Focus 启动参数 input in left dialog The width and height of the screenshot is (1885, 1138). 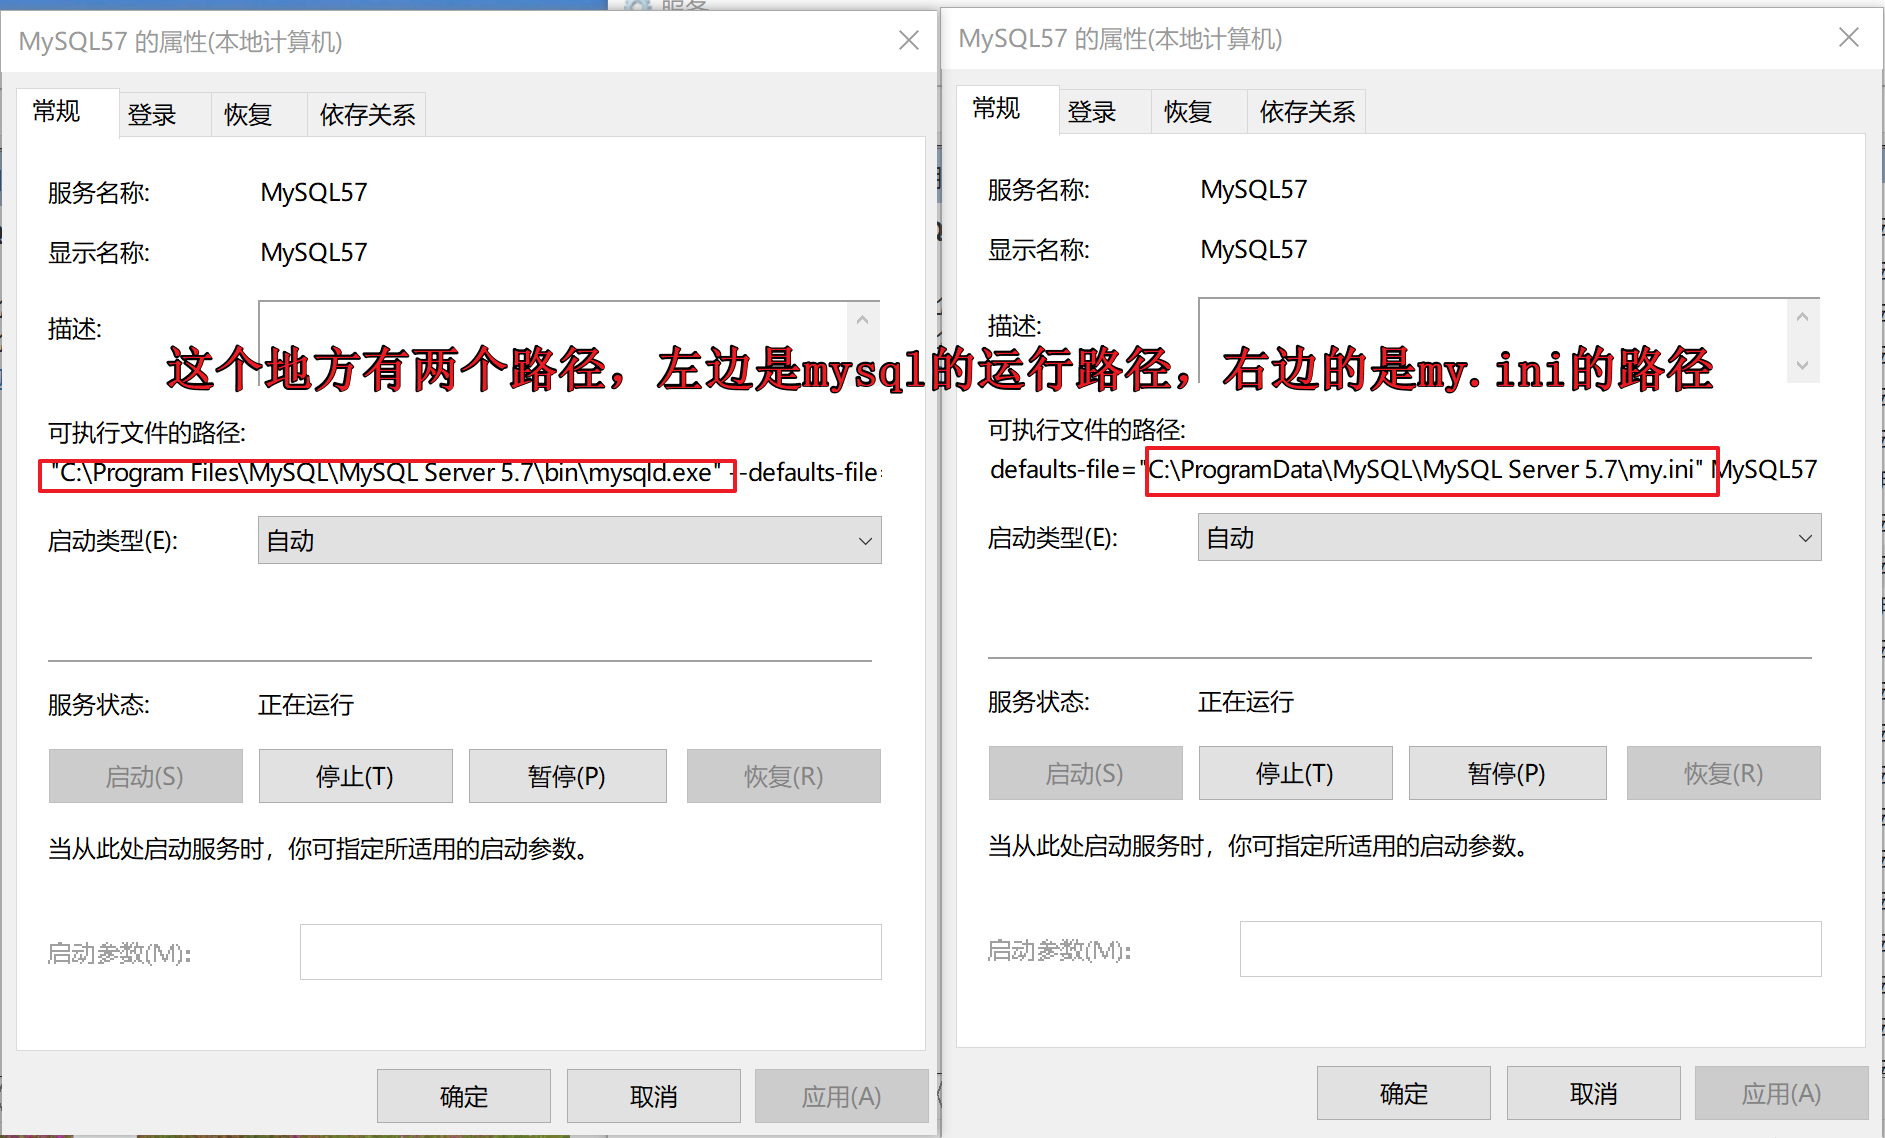coord(591,952)
